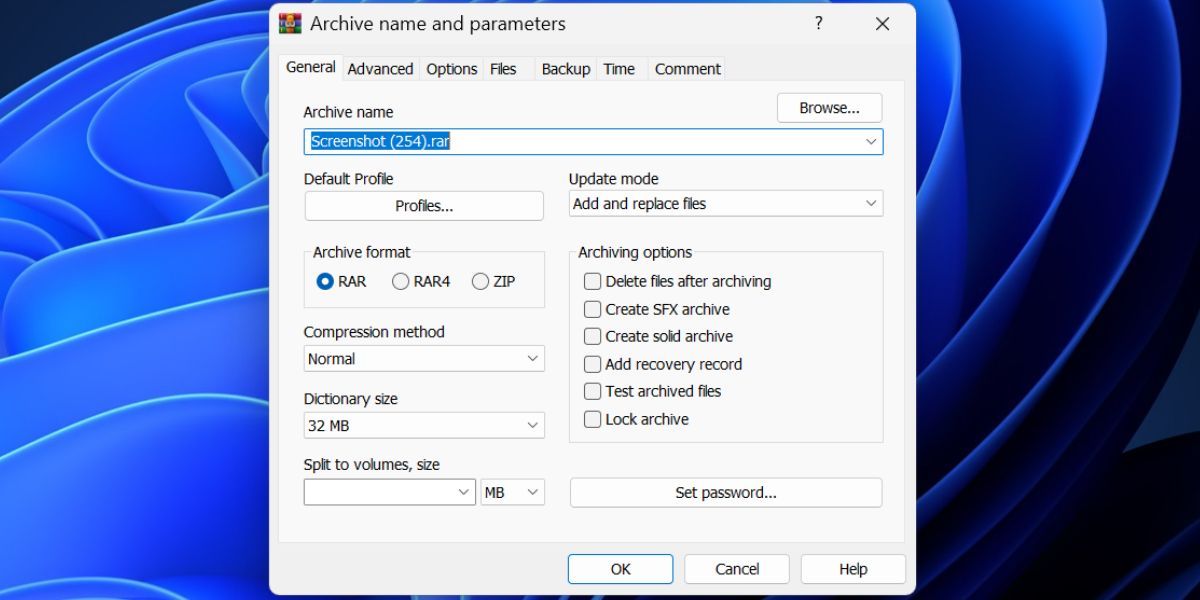Open the MB size unit dropdown
This screenshot has width=1200, height=600.
[x=512, y=492]
